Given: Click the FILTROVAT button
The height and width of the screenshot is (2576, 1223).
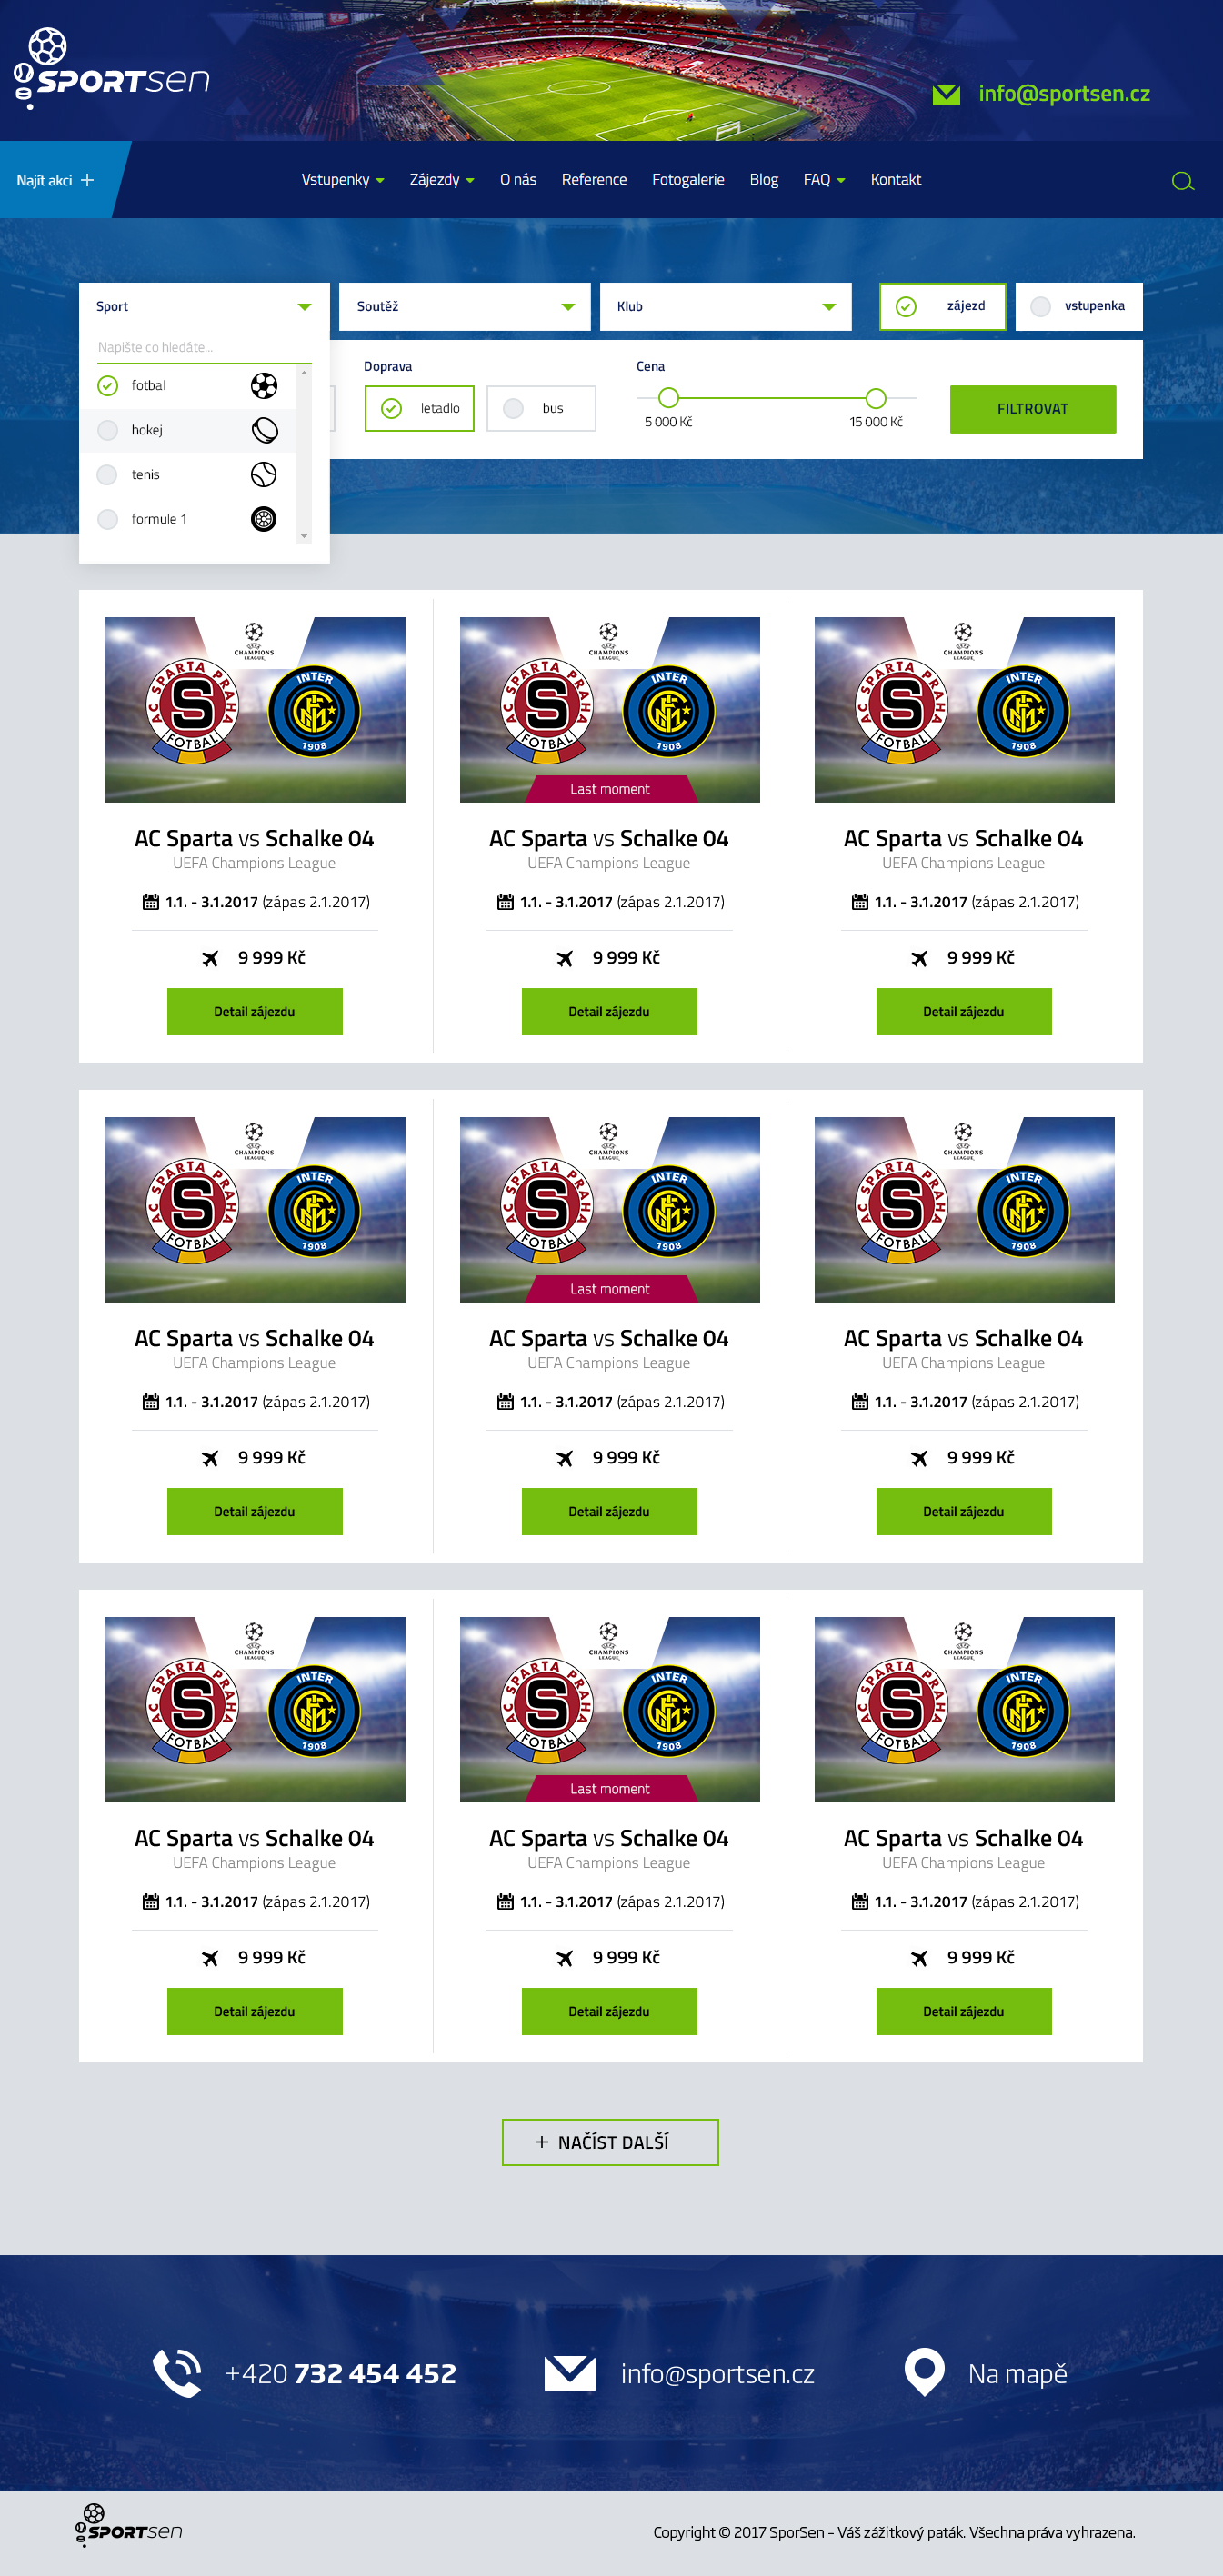Looking at the screenshot, I should tap(1032, 409).
